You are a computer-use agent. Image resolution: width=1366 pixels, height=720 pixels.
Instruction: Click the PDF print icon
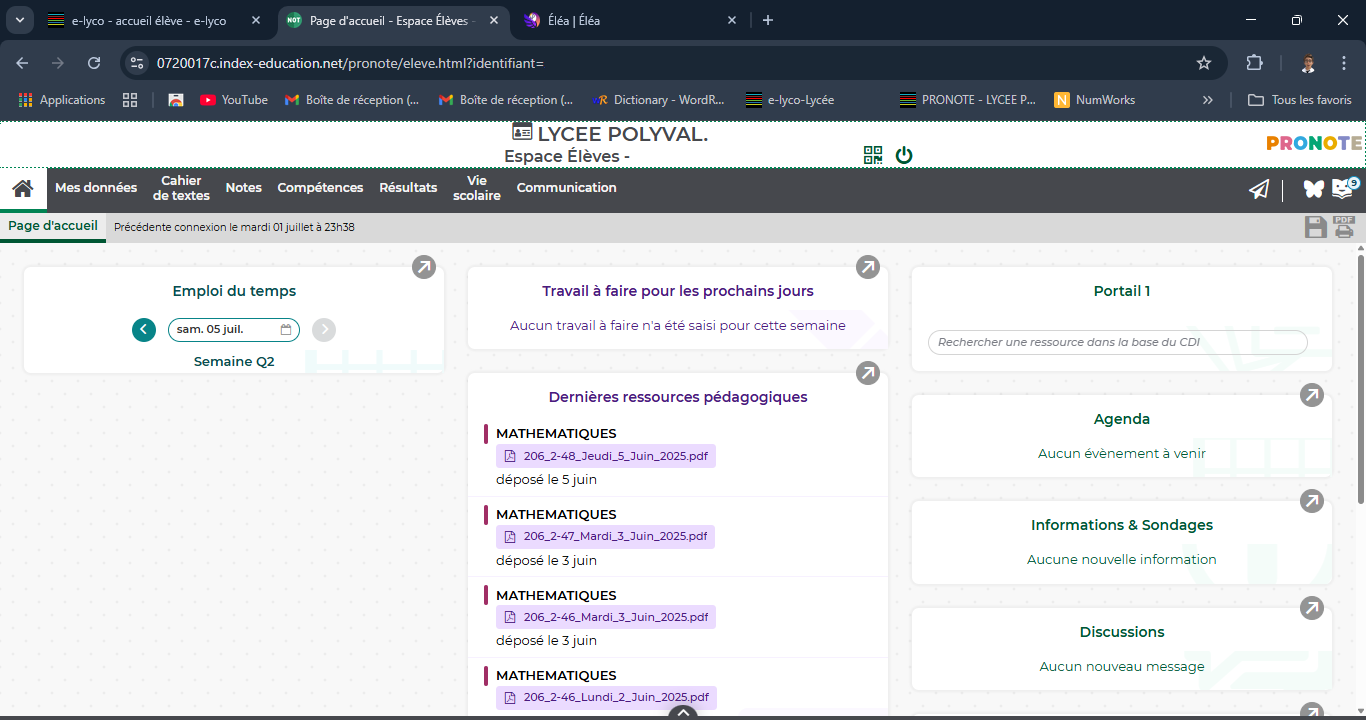click(x=1344, y=227)
